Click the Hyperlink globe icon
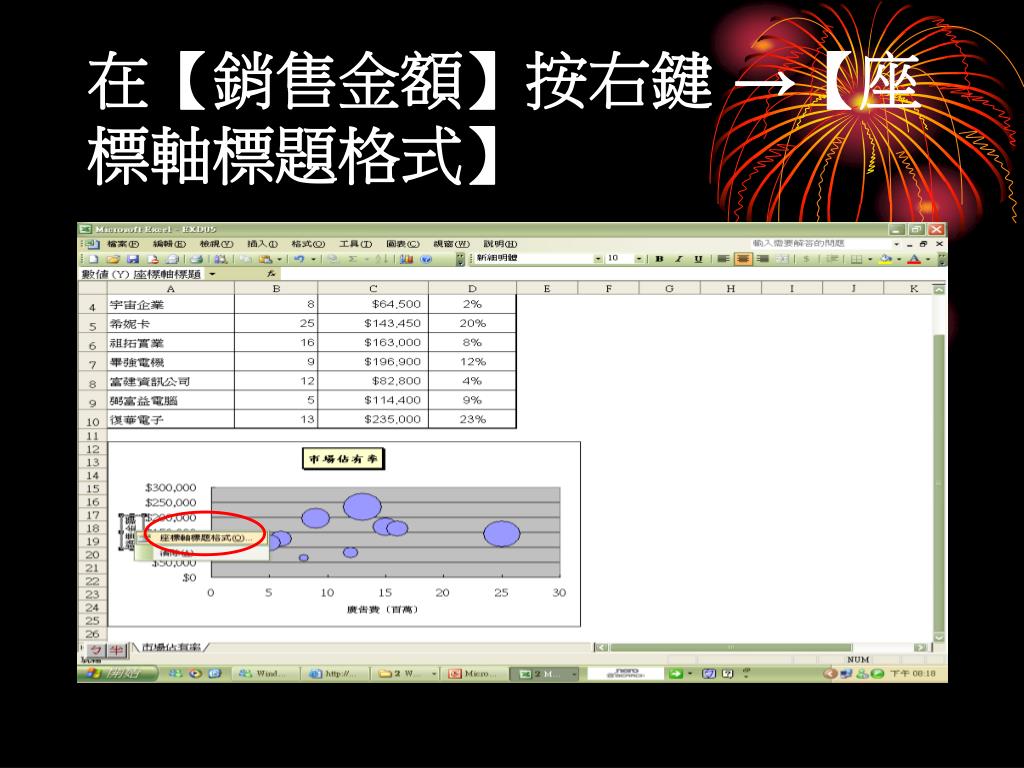Viewport: 1024px width, 768px height. tap(333, 259)
